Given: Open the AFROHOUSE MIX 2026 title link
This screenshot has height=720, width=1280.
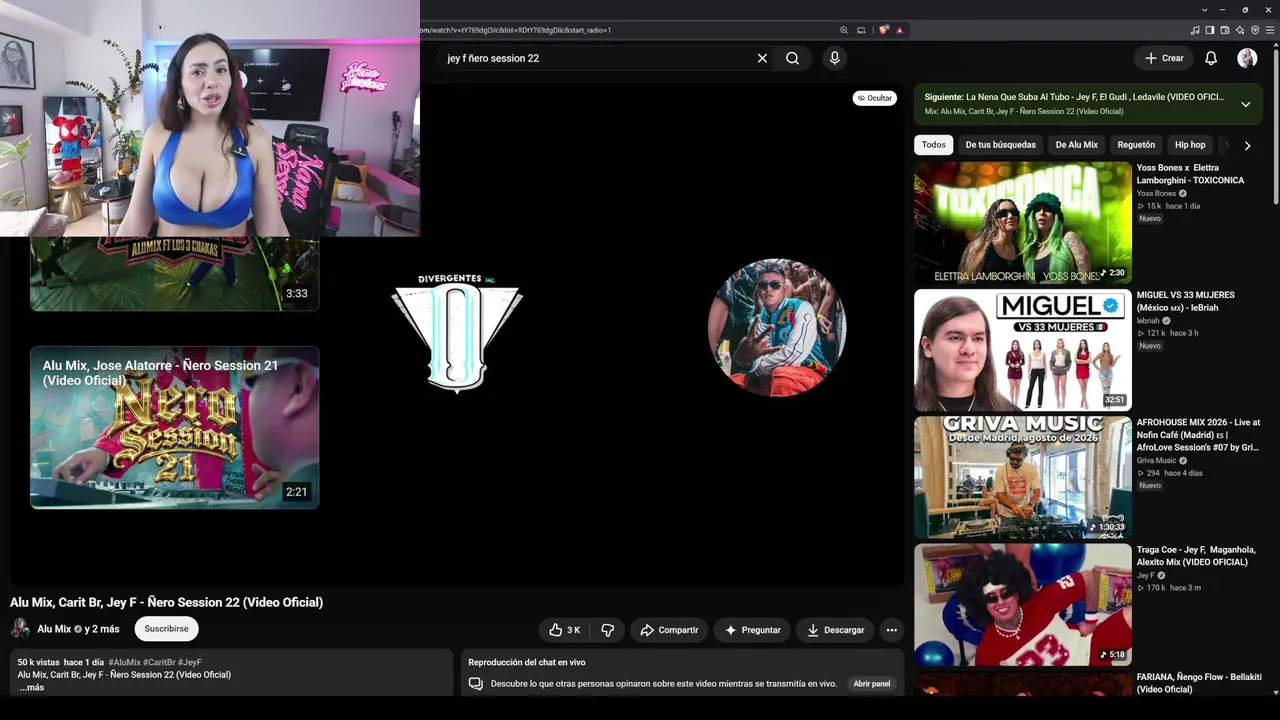Looking at the screenshot, I should 1198,435.
